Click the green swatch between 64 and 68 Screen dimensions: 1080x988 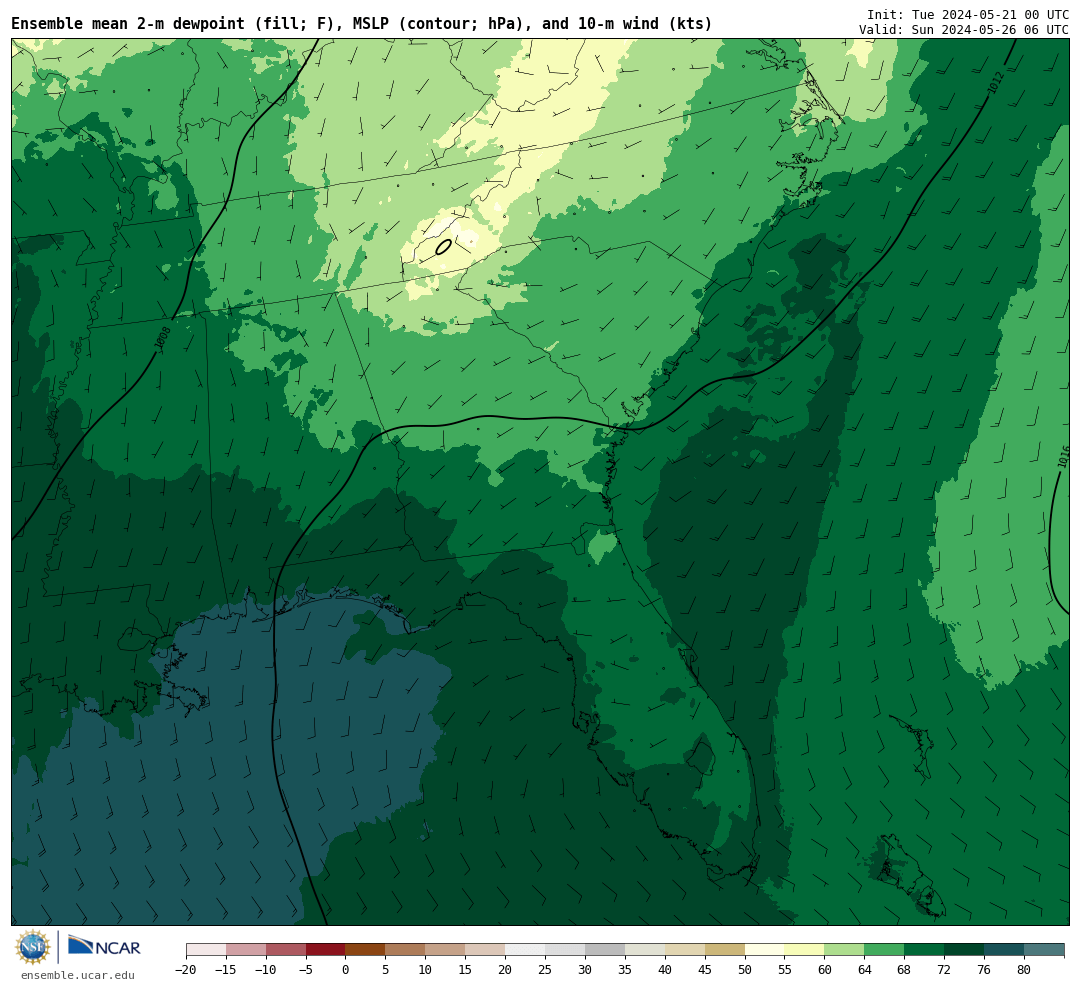coord(884,950)
